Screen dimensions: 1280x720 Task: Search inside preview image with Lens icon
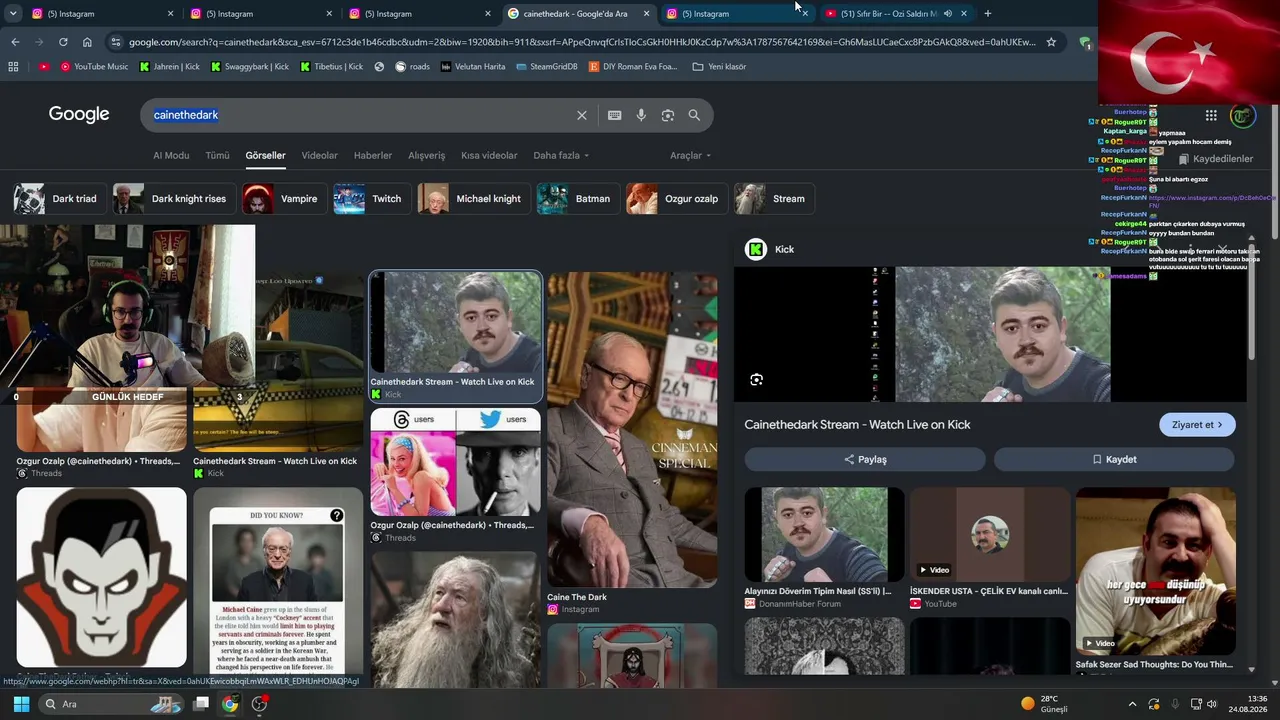click(756, 380)
